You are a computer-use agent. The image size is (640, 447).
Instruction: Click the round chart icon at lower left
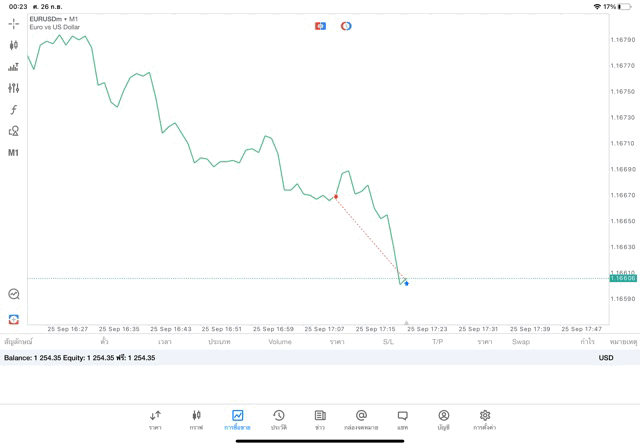14,294
